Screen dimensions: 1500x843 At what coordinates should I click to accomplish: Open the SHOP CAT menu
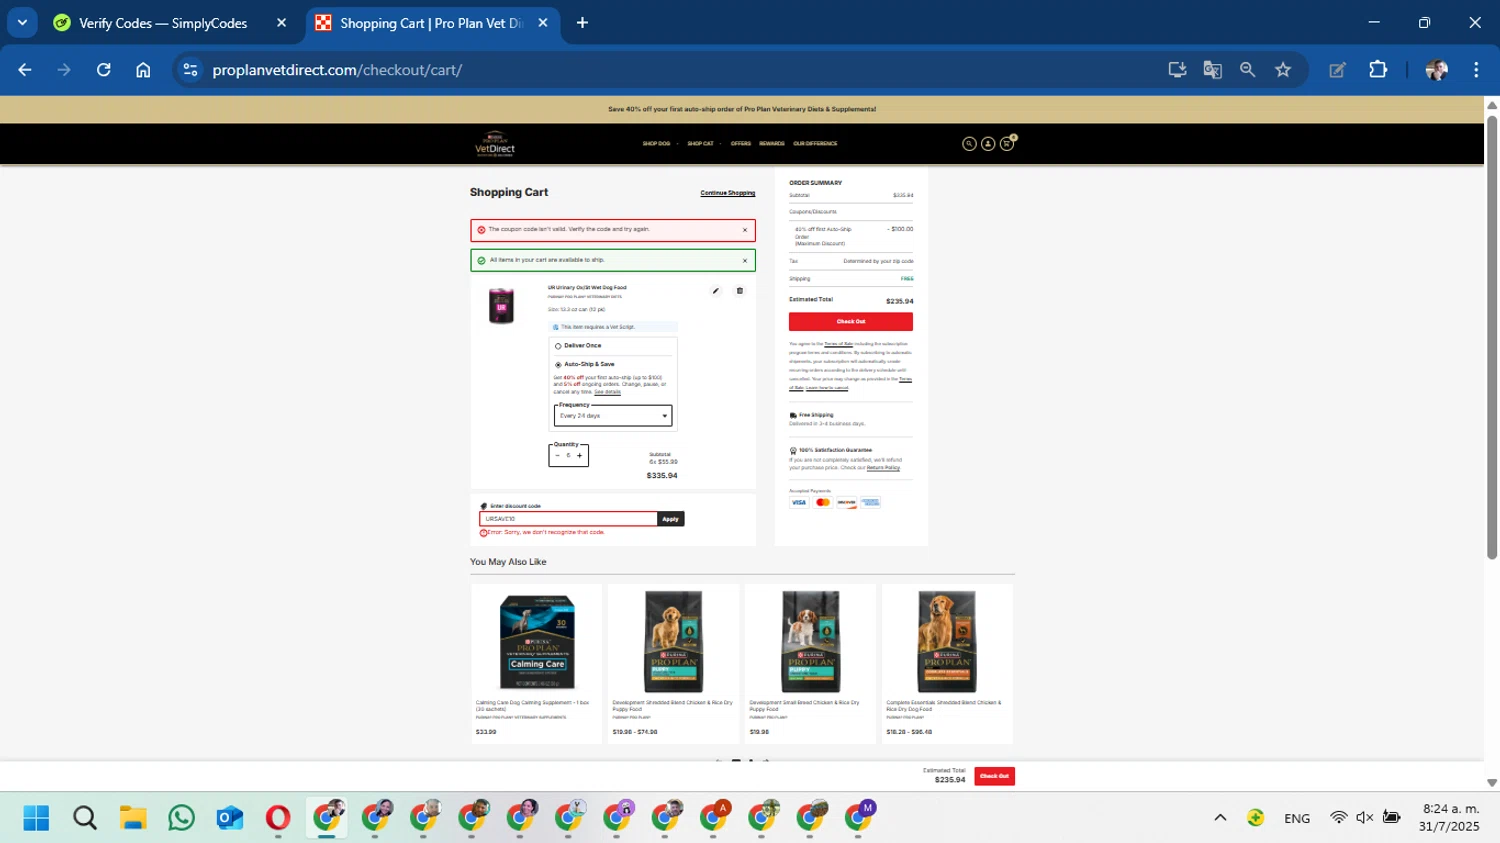point(700,144)
